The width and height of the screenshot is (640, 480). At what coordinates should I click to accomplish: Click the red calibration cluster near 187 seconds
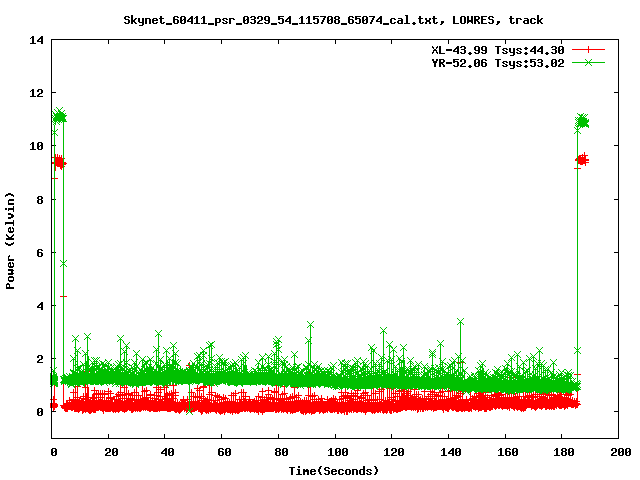582,160
